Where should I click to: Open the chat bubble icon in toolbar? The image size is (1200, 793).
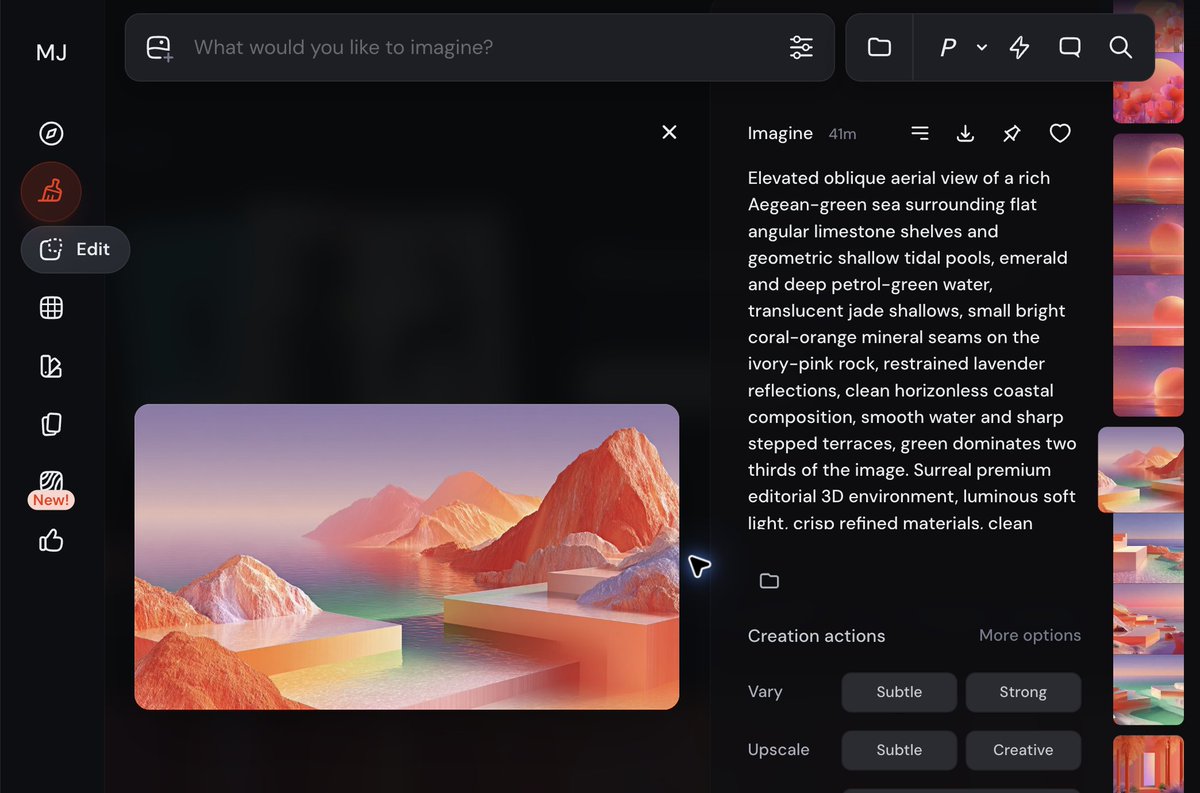[1070, 47]
